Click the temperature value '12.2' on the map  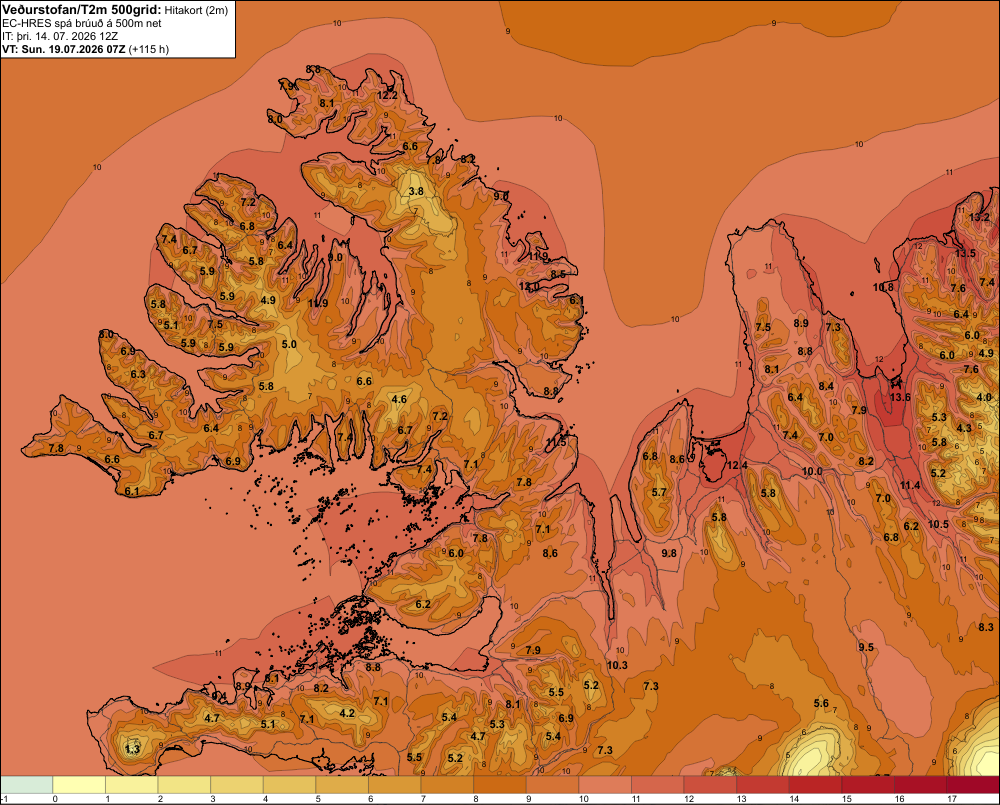pos(387,95)
